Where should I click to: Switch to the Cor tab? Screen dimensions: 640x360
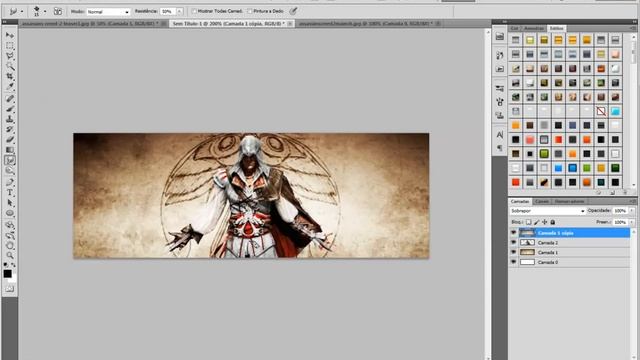tap(514, 28)
